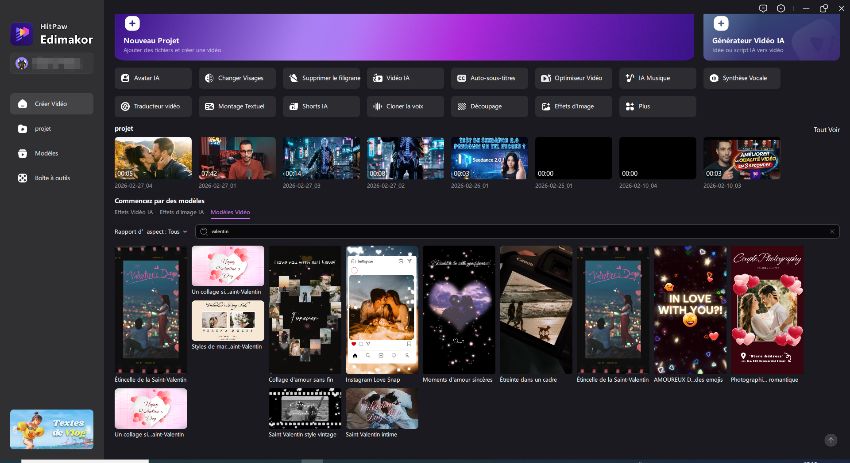The height and width of the screenshot is (463, 850).
Task: Select Créer Vidéo in the sidebar
Action: click(x=51, y=104)
